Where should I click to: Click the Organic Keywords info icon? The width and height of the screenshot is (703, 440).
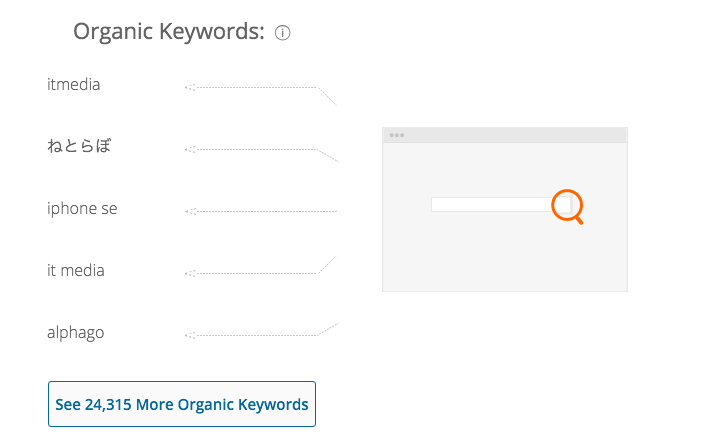(x=282, y=33)
